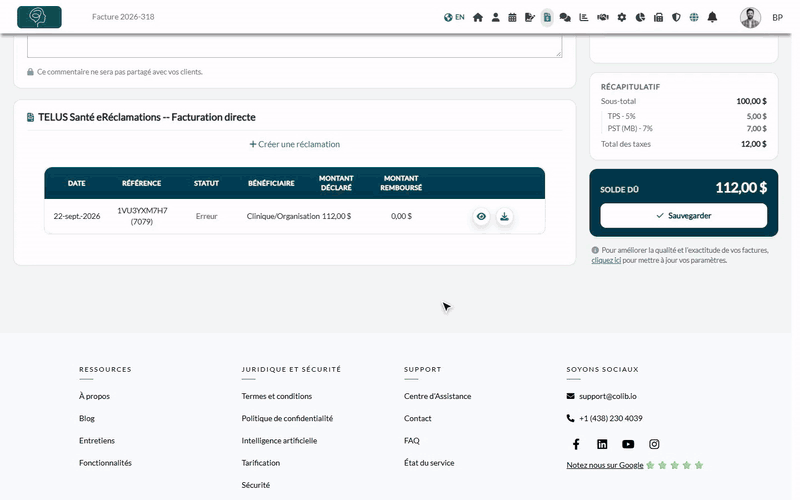Click Notez nous sur Google
This screenshot has width=800, height=500.
pyautogui.click(x=605, y=465)
